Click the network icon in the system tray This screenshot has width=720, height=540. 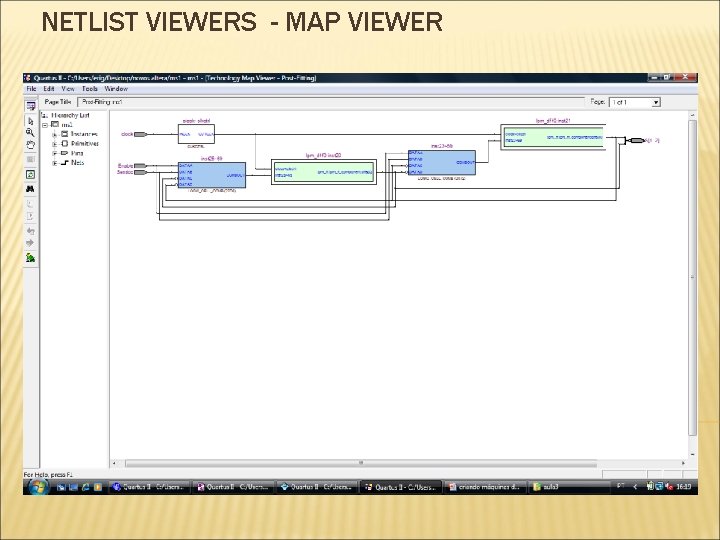pyautogui.click(x=659, y=486)
